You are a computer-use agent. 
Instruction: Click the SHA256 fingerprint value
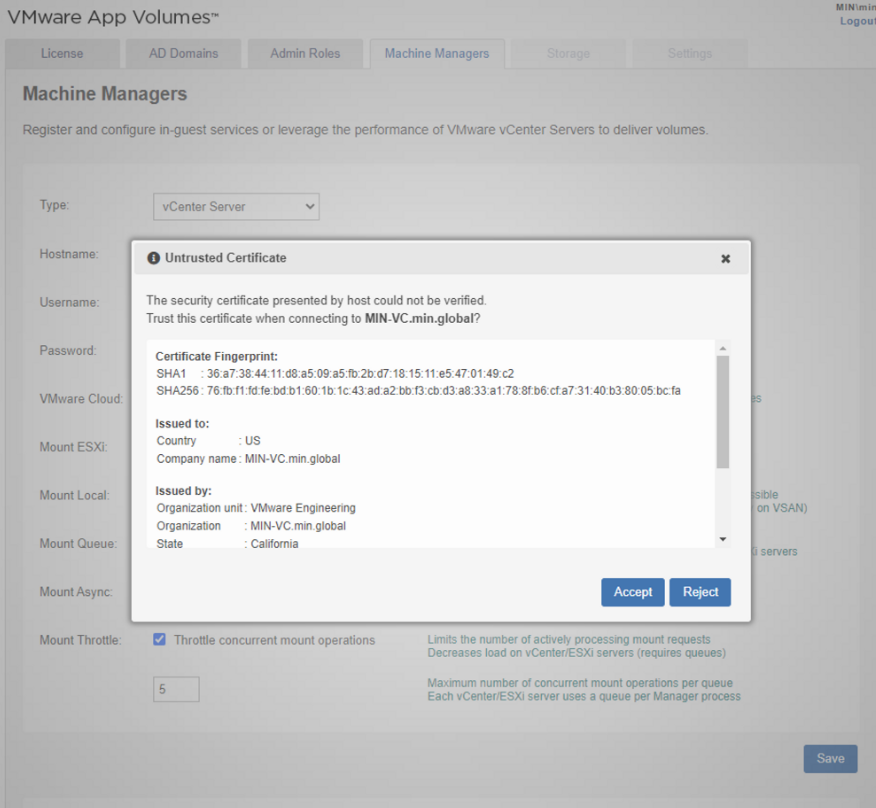444,391
